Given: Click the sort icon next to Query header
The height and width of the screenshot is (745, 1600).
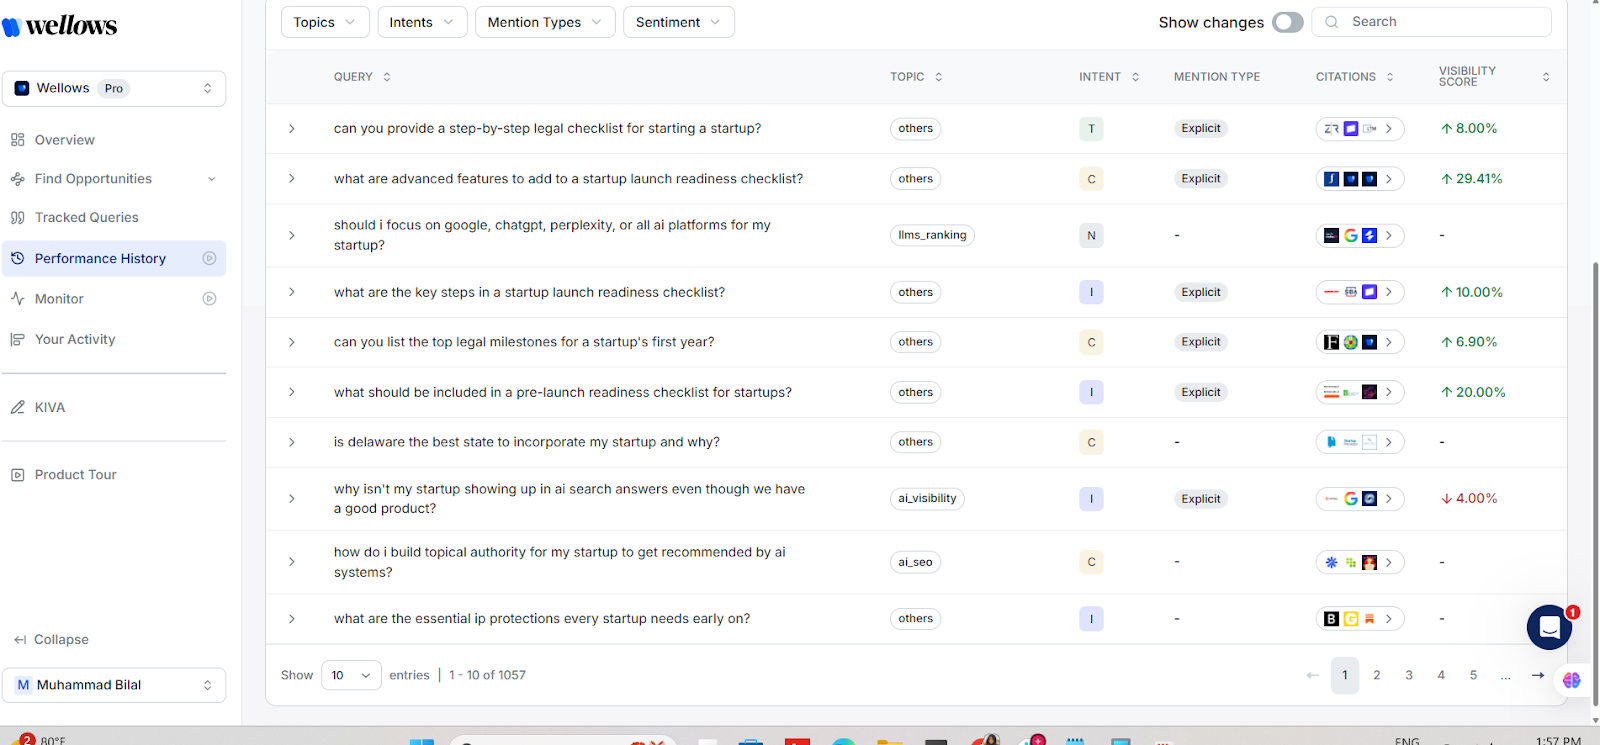Looking at the screenshot, I should pyautogui.click(x=387, y=77).
